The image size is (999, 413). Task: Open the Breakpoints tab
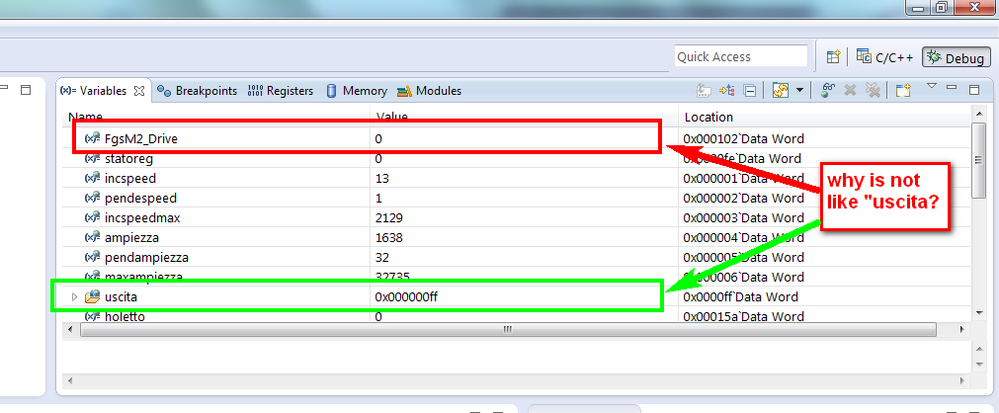click(x=197, y=91)
